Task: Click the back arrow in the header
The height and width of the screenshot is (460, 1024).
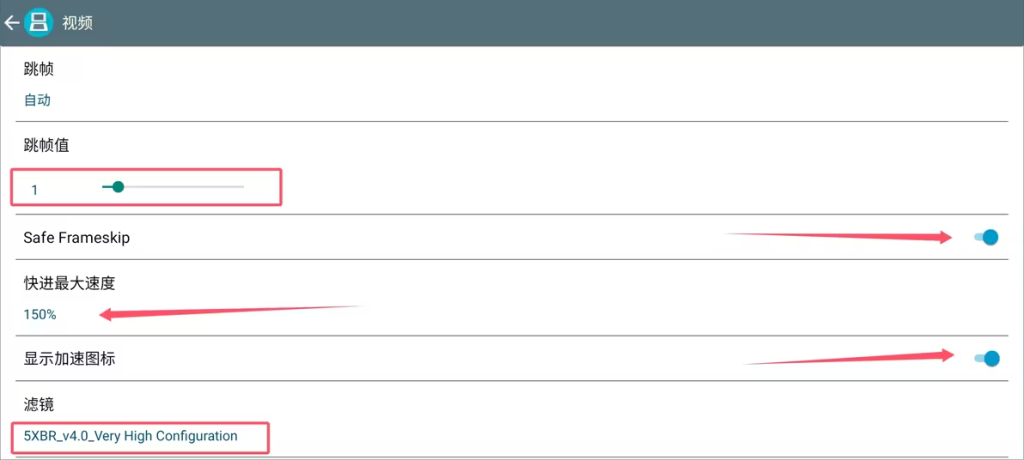Action: (x=11, y=22)
